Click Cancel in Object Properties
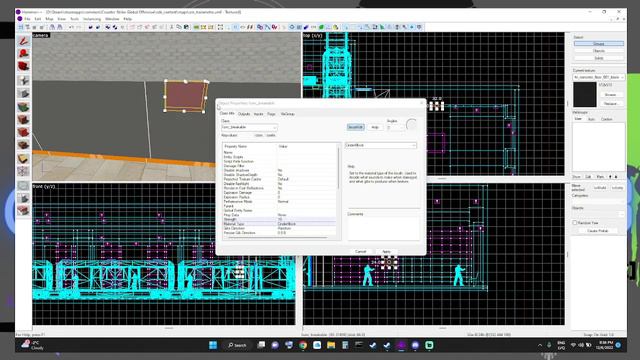 coord(360,251)
